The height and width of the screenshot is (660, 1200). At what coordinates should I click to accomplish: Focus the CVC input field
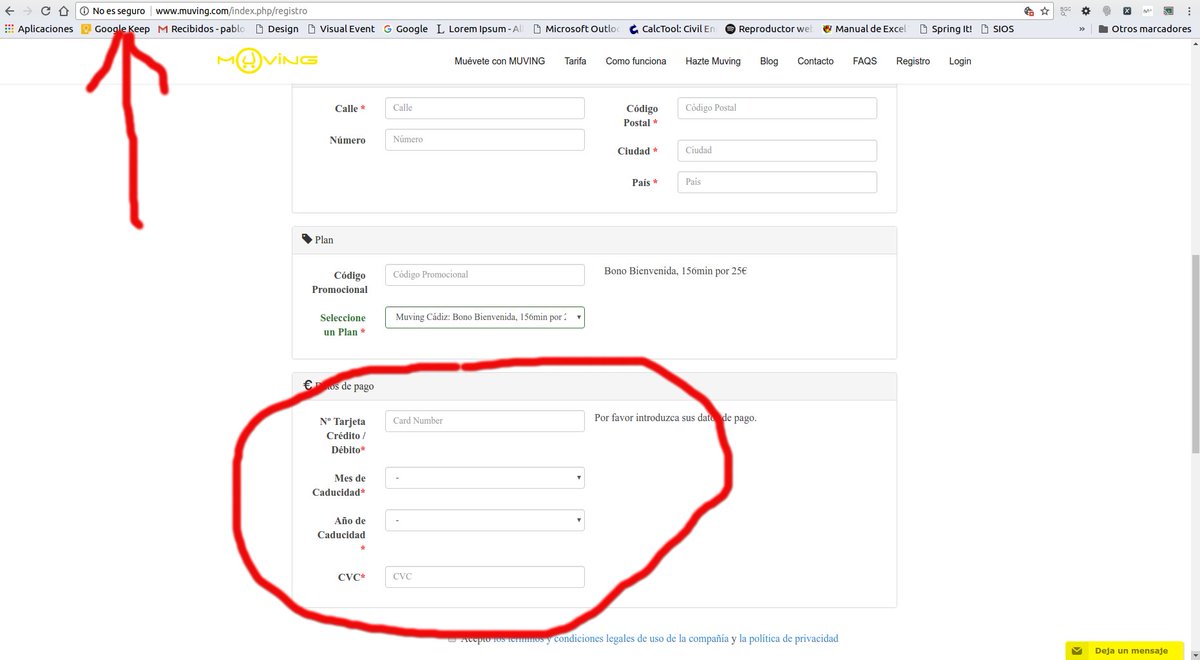485,577
